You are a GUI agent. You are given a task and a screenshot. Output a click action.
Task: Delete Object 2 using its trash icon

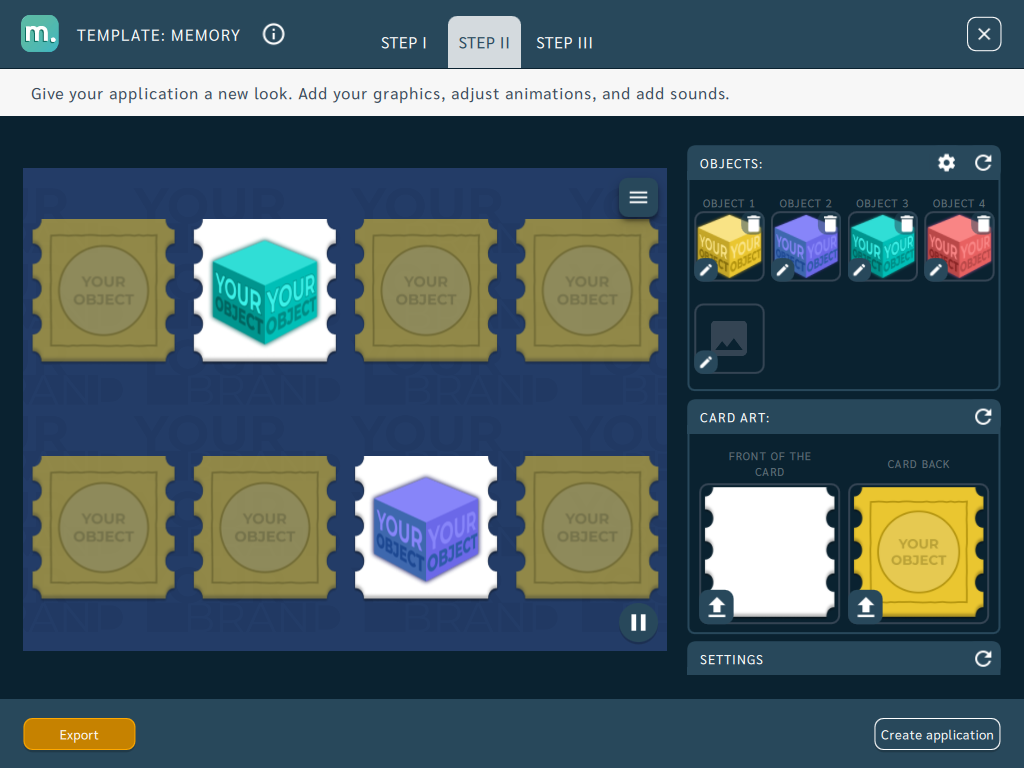[830, 224]
